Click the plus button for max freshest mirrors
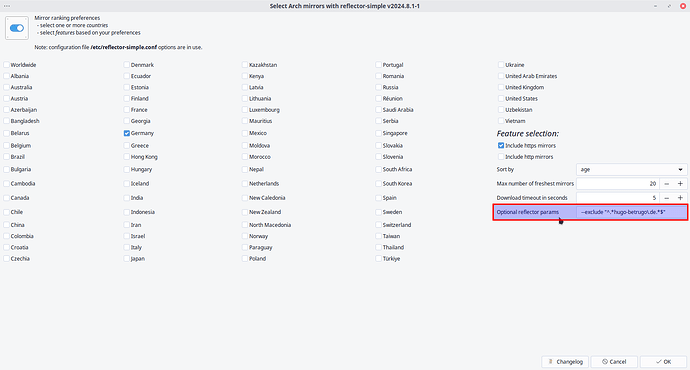This screenshot has width=690, height=370. coord(680,183)
